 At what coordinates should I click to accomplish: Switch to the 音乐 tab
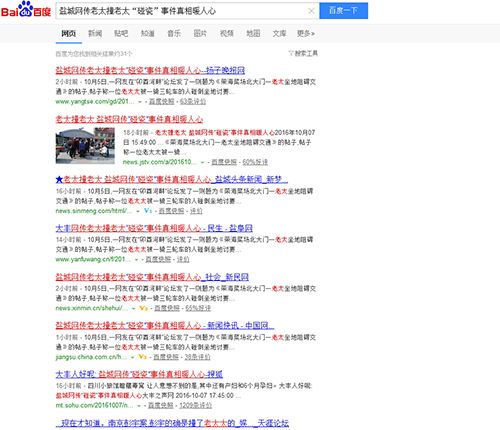coord(174,33)
